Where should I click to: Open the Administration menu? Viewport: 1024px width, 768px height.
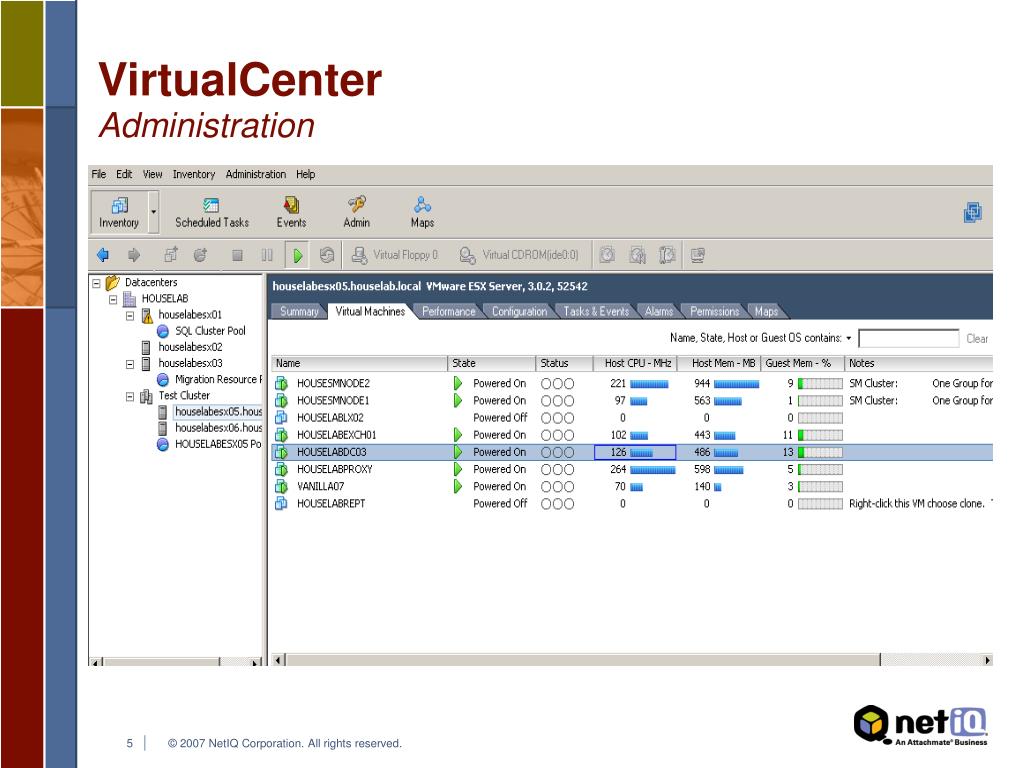click(255, 174)
